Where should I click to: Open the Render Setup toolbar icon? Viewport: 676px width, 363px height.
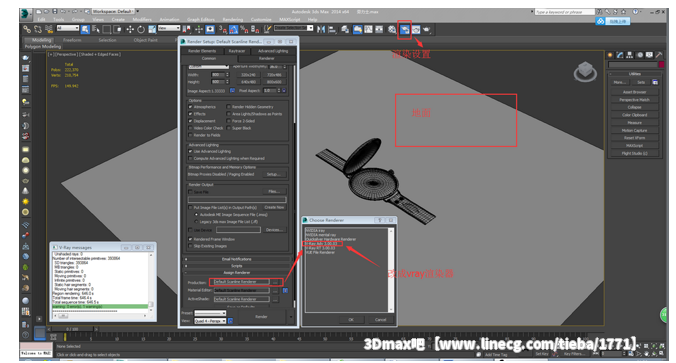pyautogui.click(x=404, y=29)
